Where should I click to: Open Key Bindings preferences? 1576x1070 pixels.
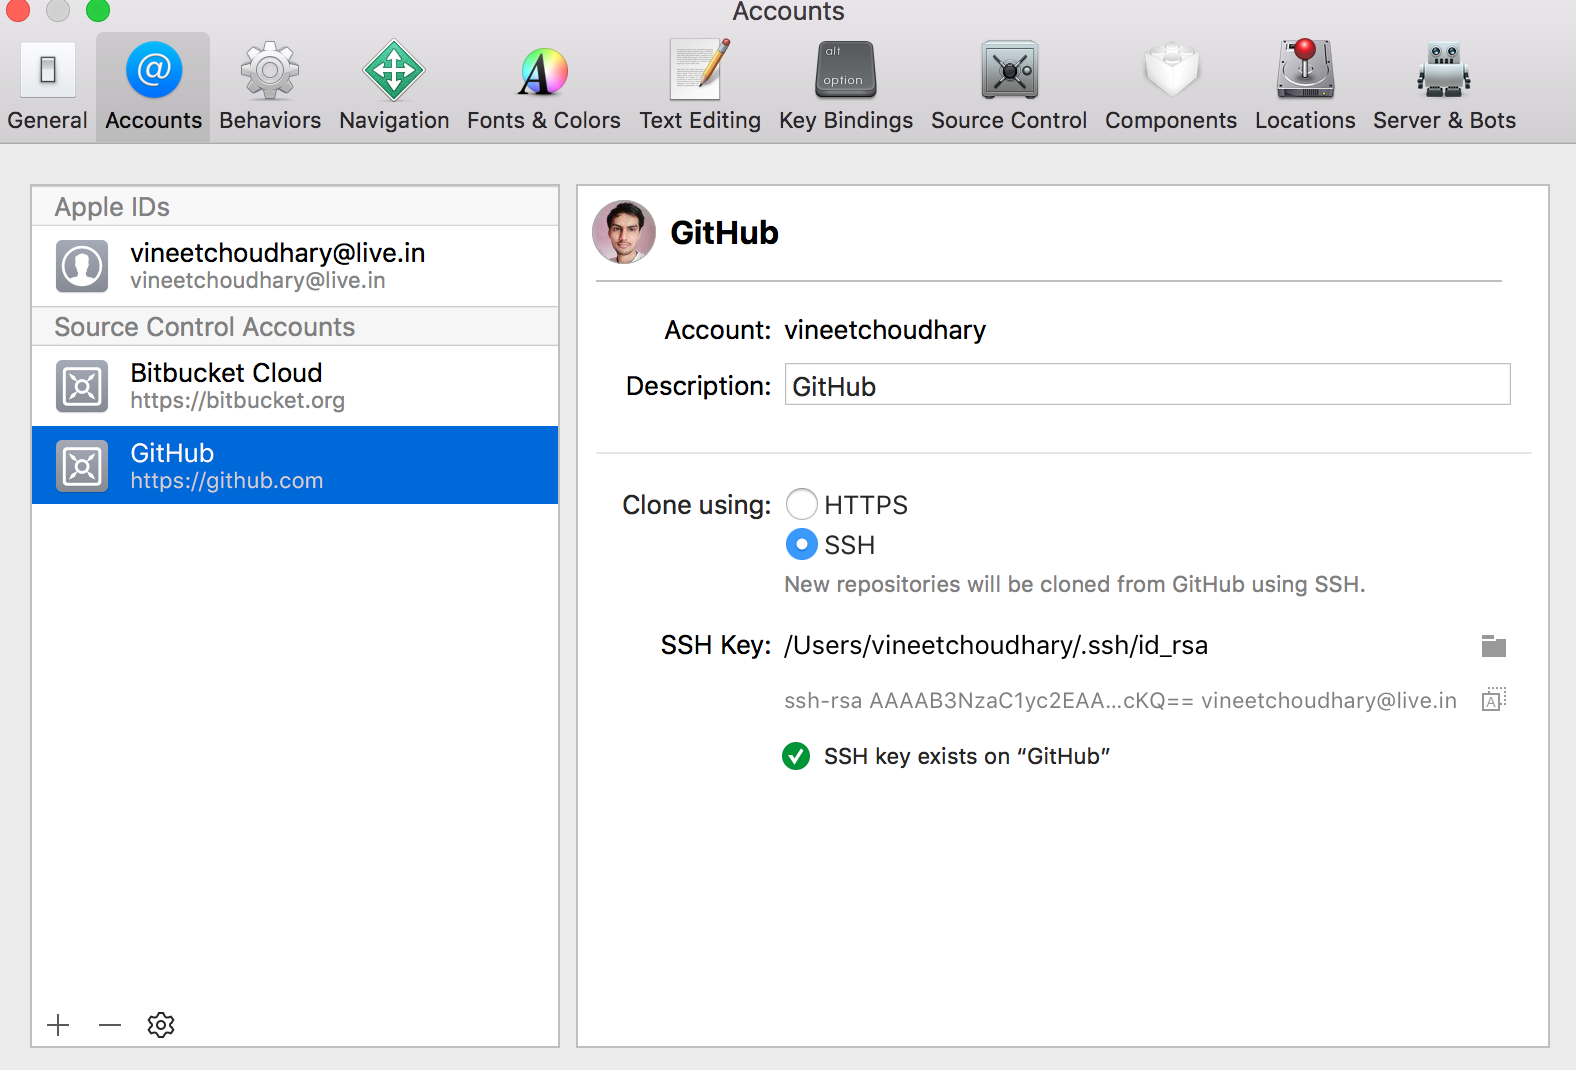846,88
